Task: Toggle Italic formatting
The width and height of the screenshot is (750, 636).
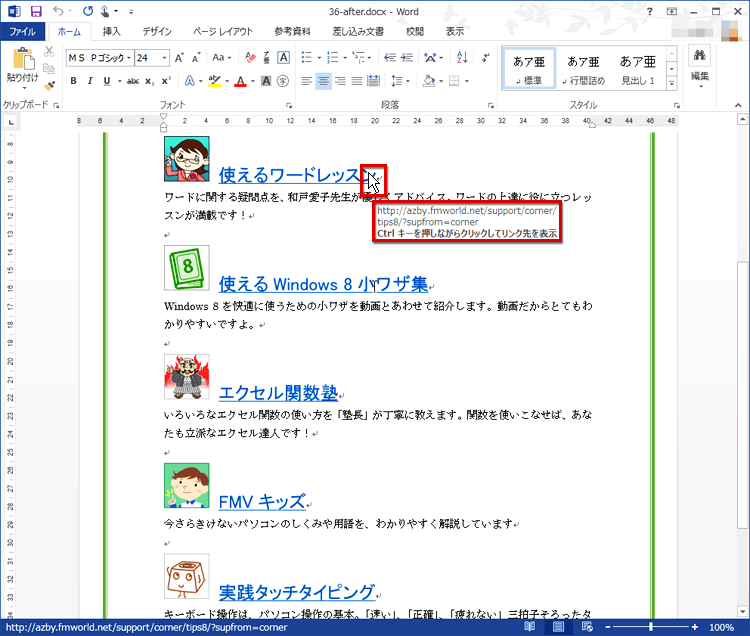Action: click(90, 81)
